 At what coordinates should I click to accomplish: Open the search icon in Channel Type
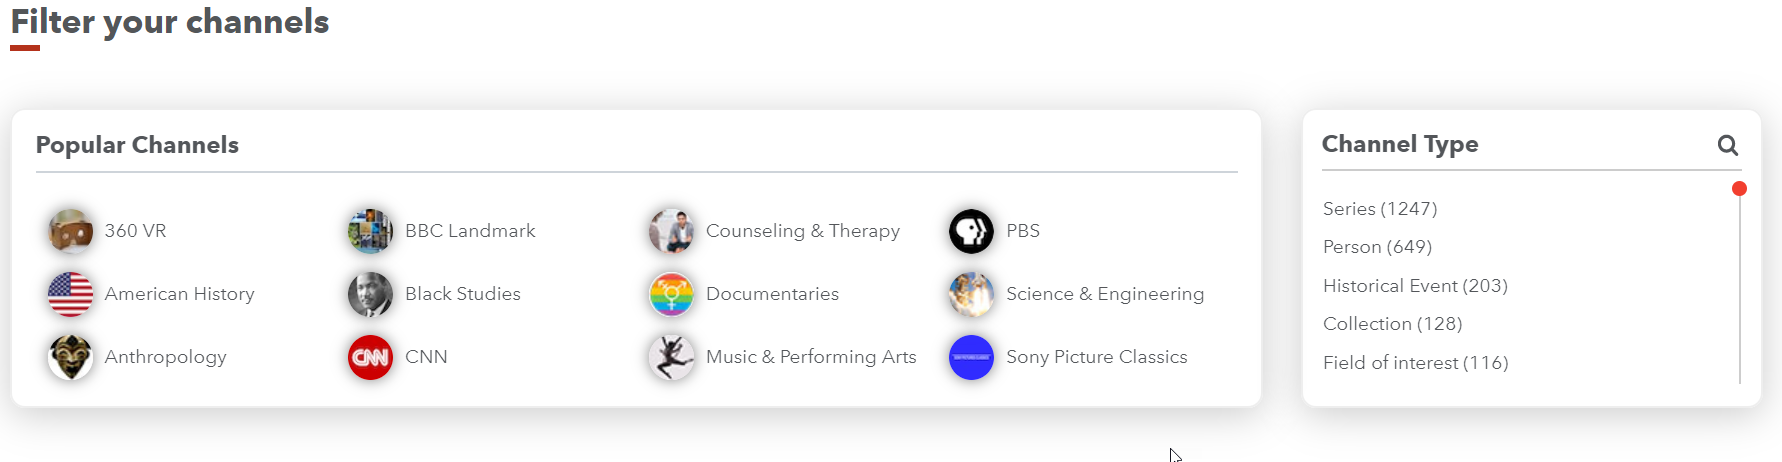[1727, 145]
